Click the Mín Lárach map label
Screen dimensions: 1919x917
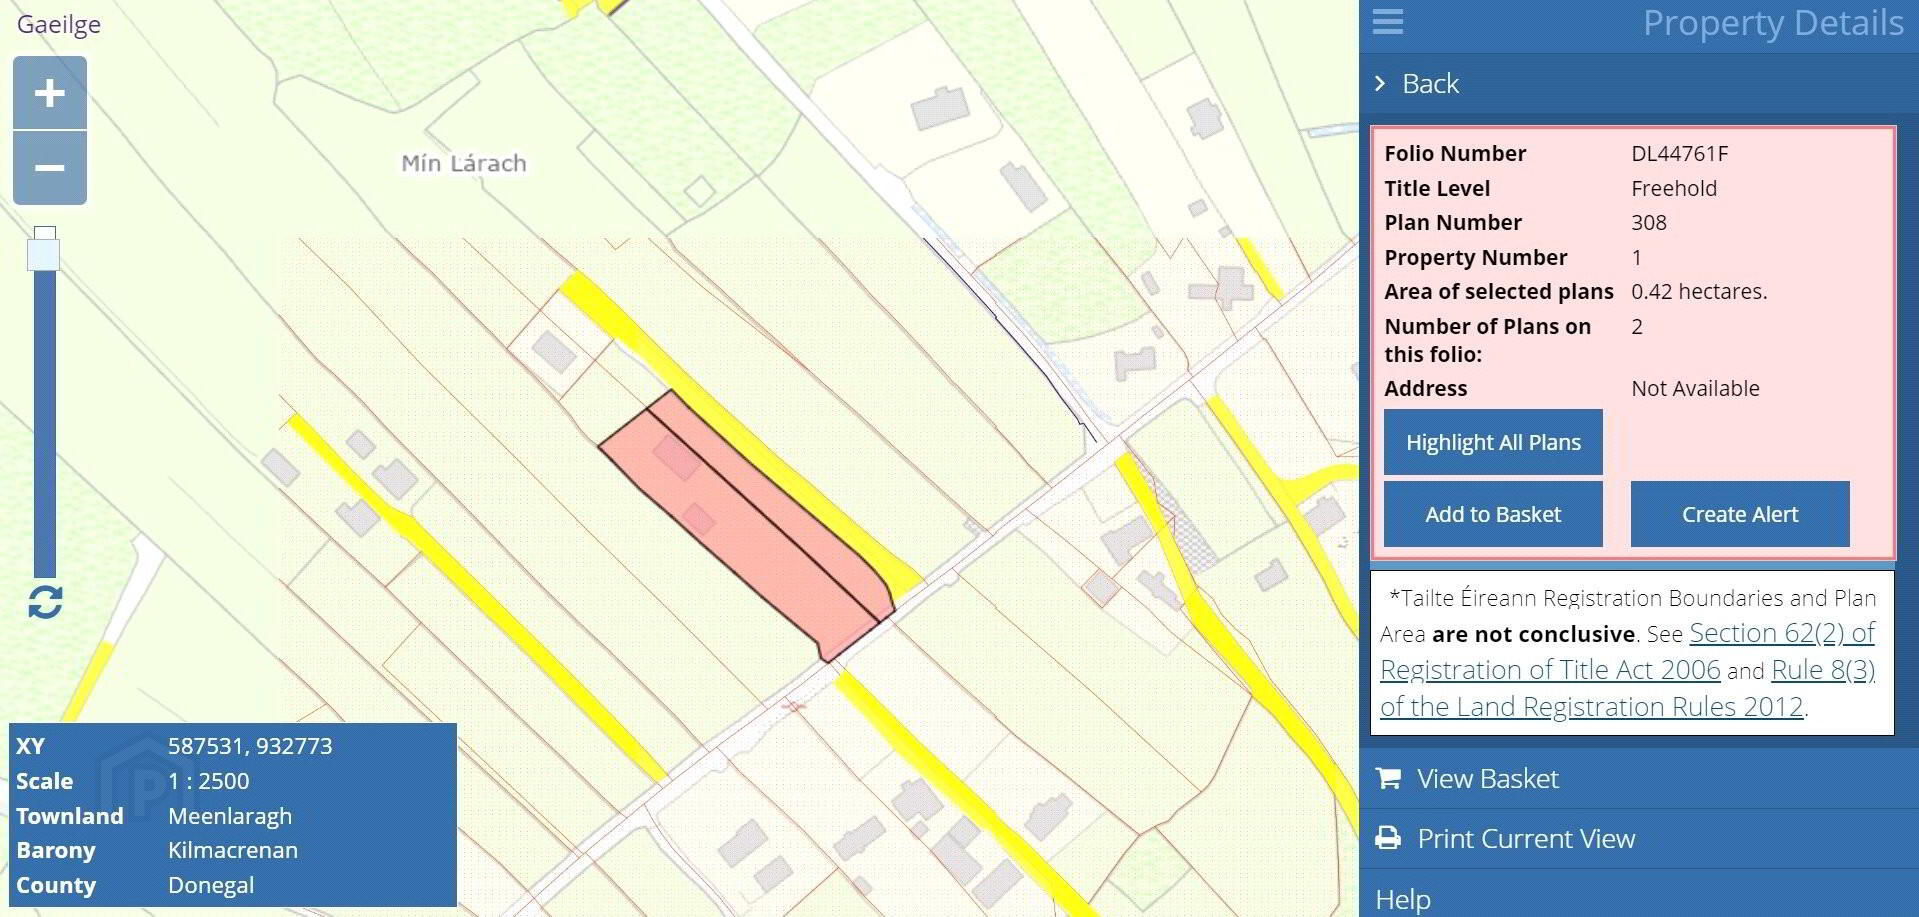point(464,163)
